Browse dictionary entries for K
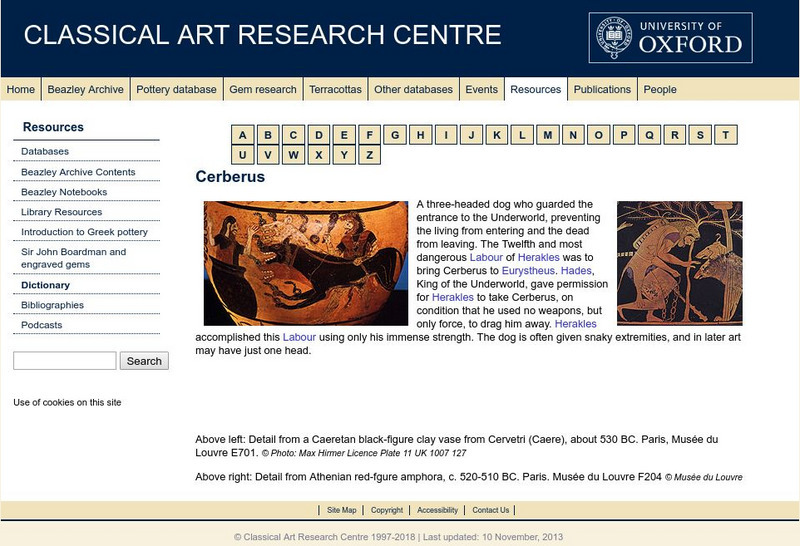 (x=497, y=135)
